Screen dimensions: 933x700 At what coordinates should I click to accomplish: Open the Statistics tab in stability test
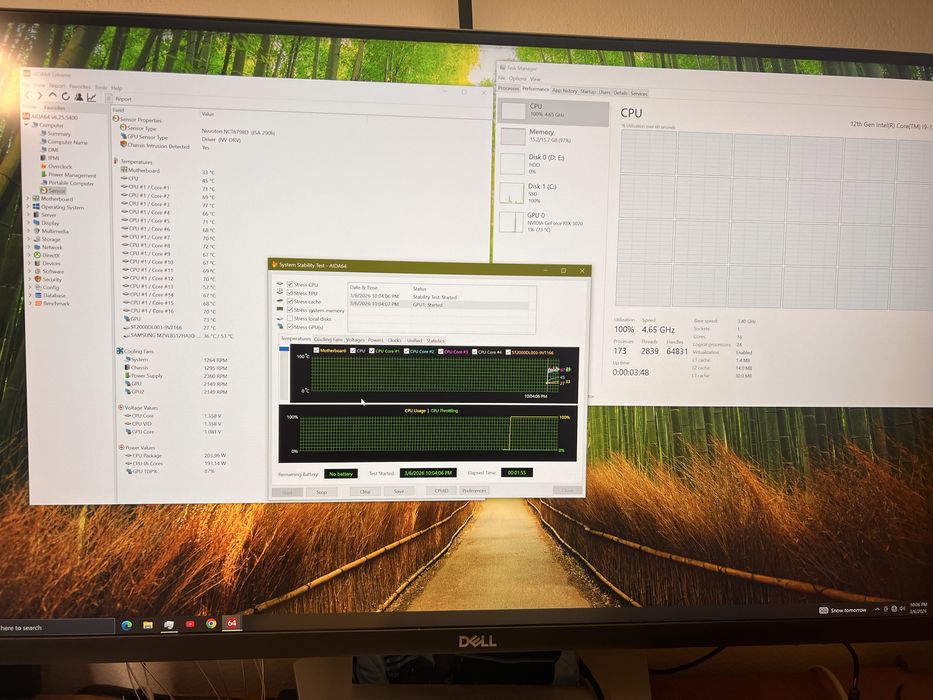pyautogui.click(x=435, y=341)
